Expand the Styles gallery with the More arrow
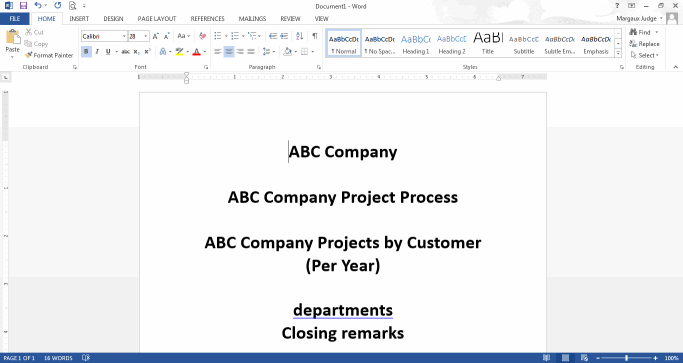The height and width of the screenshot is (363, 683). pyautogui.click(x=618, y=53)
